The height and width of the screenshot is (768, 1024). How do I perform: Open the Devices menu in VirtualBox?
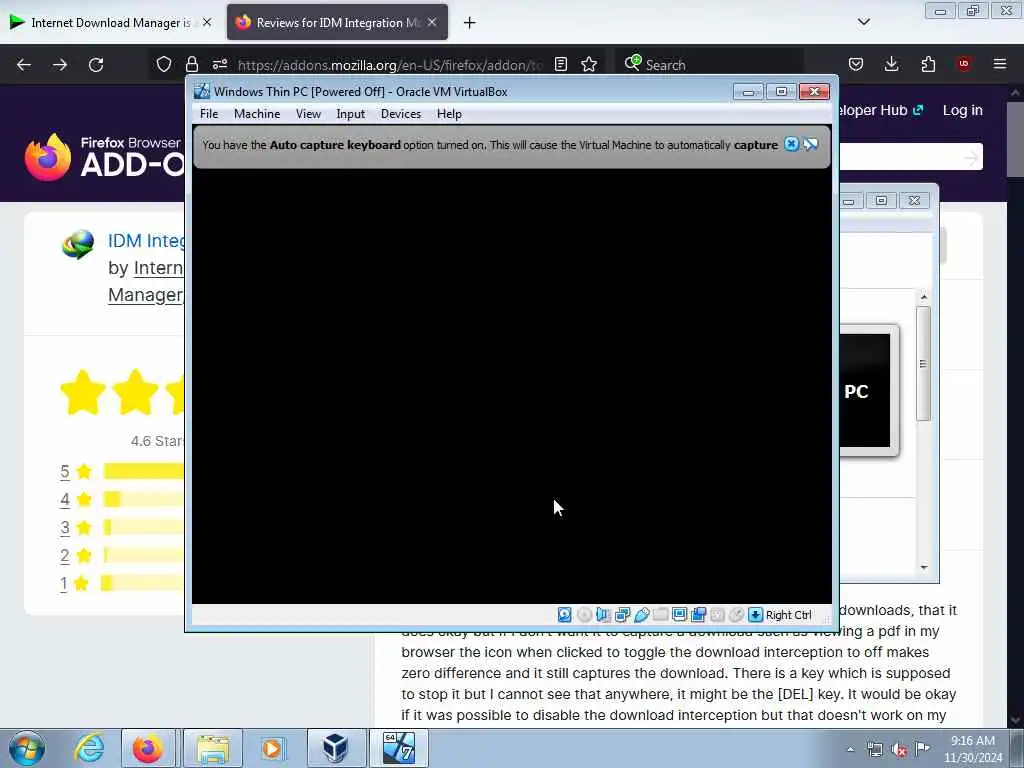[x=401, y=114]
